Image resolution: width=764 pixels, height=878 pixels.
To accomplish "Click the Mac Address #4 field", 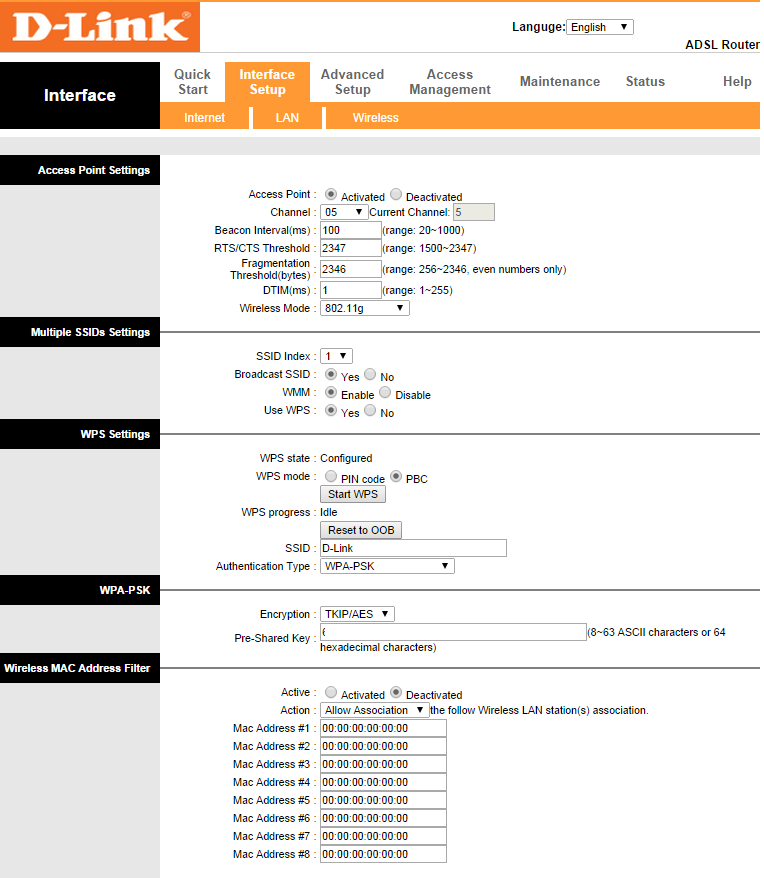I will [x=383, y=782].
